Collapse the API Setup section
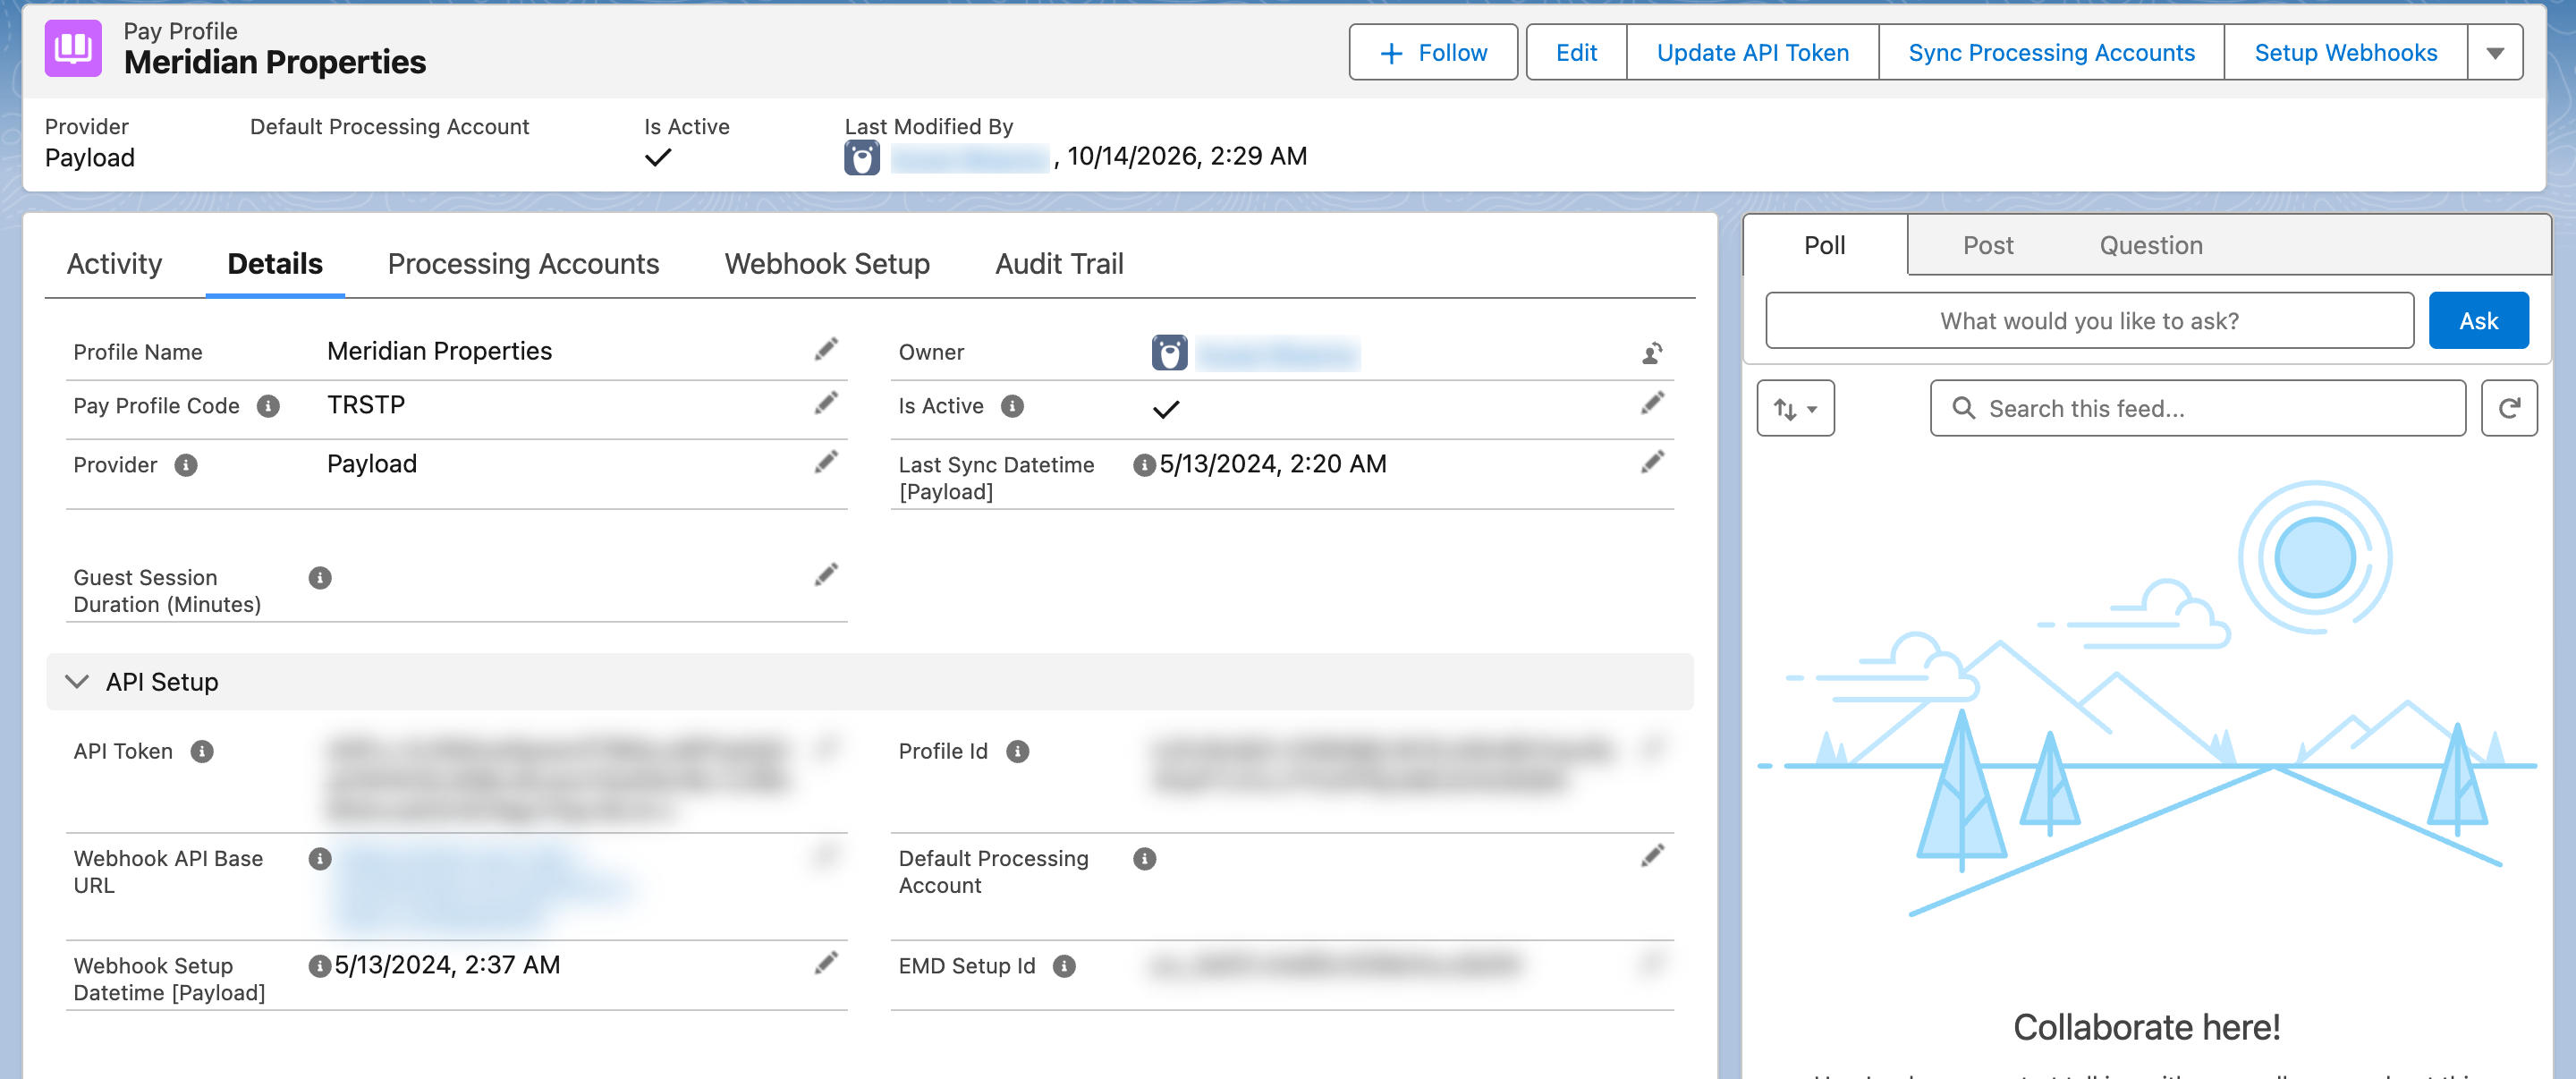The height and width of the screenshot is (1079, 2576). pos(77,682)
